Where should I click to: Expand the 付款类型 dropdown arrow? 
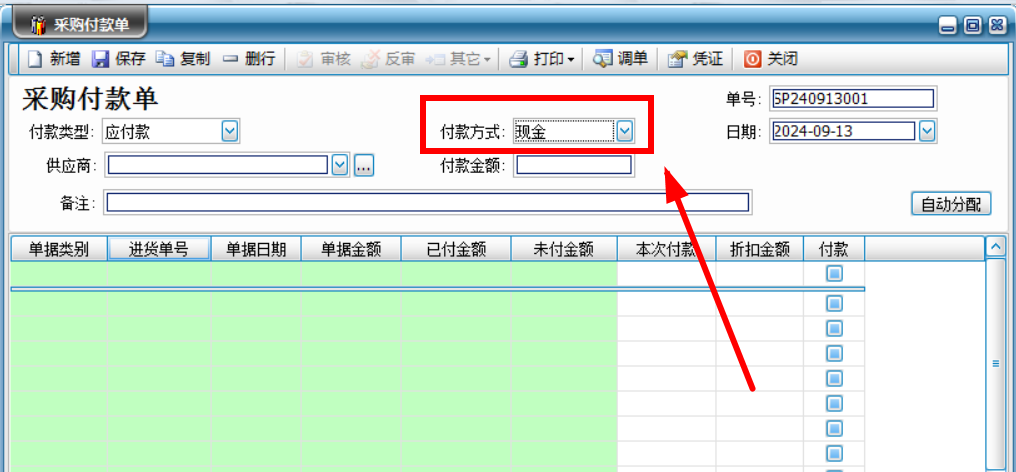(x=230, y=132)
